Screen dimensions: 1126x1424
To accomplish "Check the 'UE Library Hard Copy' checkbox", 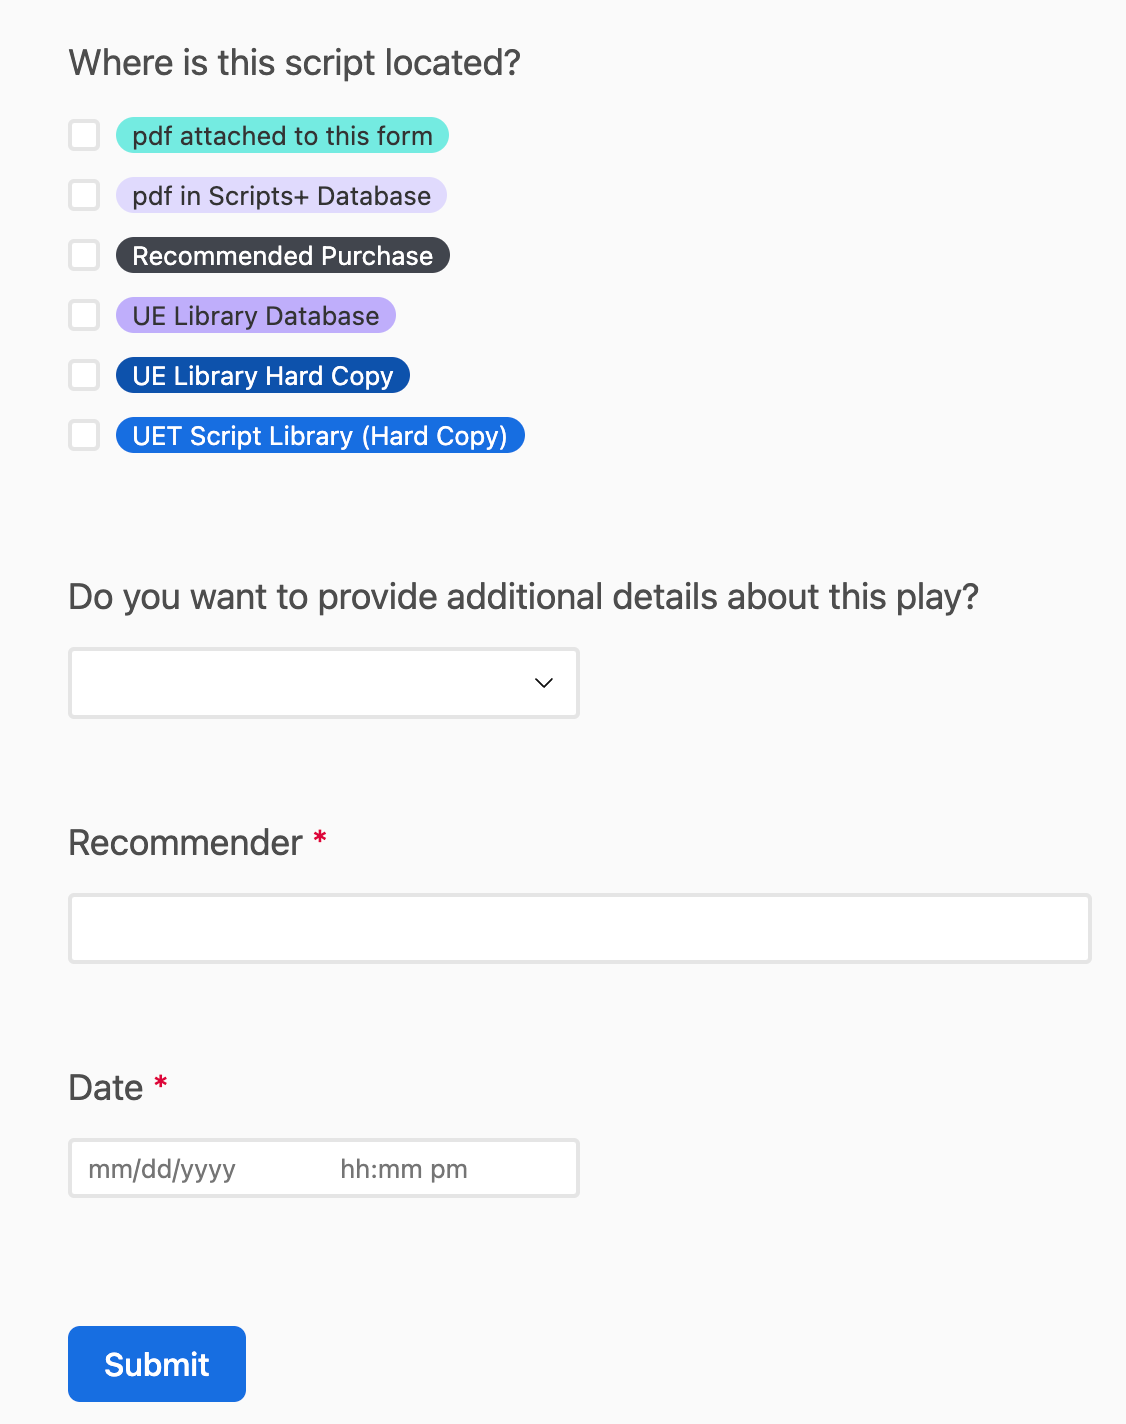I will point(84,375).
